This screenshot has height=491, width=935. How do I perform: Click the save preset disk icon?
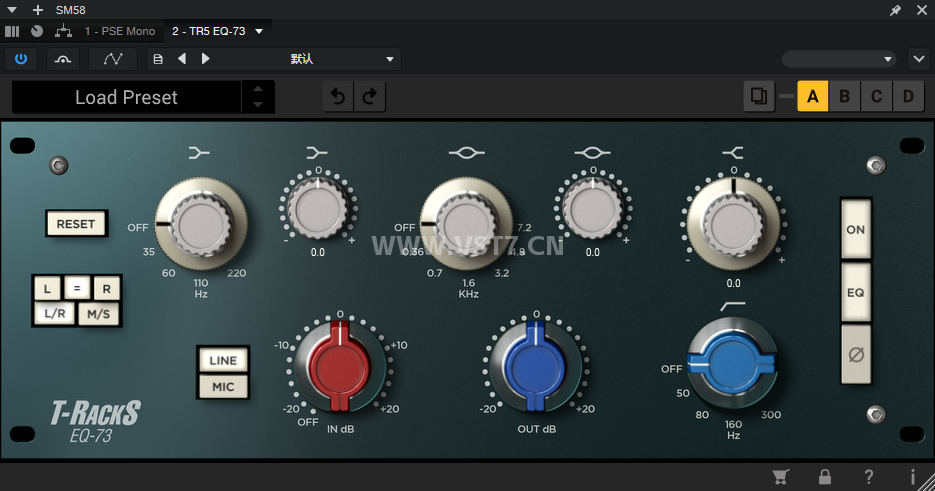pos(158,59)
